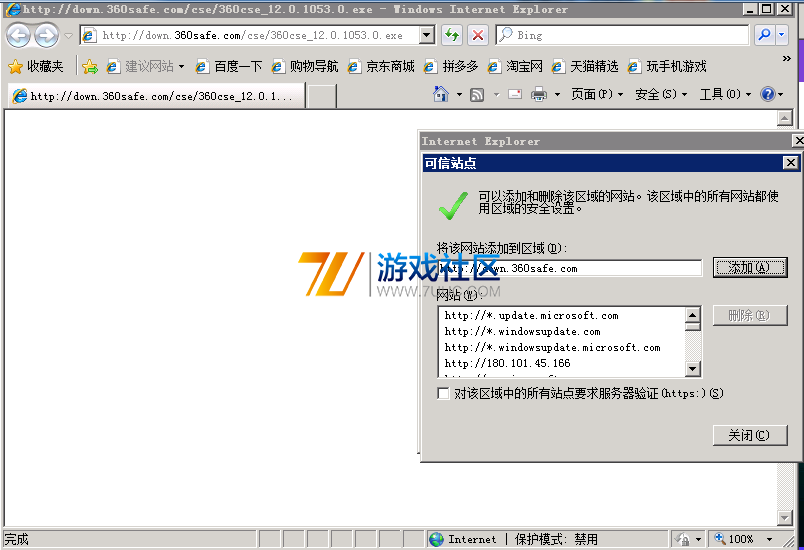Click the Internet zone globe in status bar
The image size is (804, 550).
(x=436, y=539)
